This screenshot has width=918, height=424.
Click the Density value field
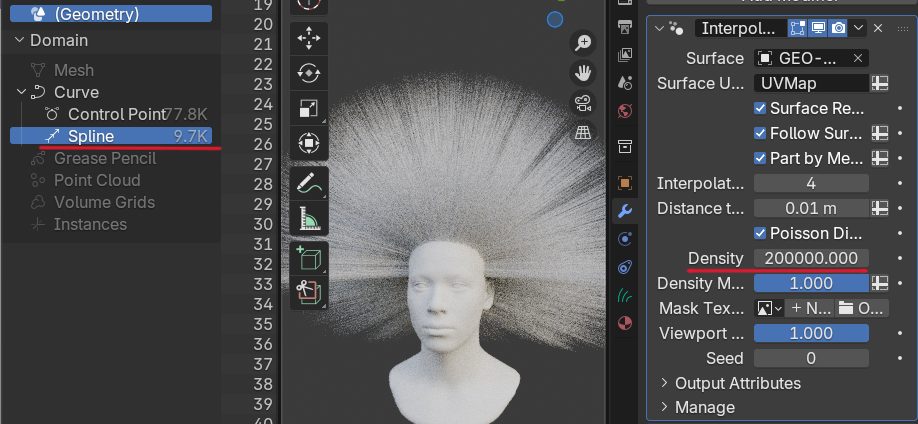pyautogui.click(x=811, y=258)
